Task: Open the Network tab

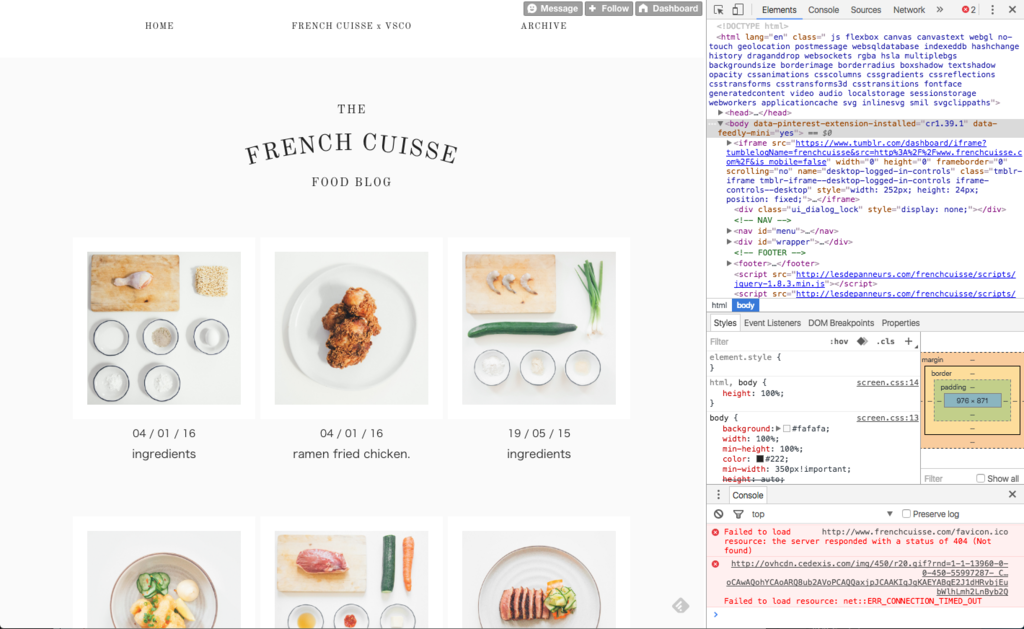Action: coord(908,10)
